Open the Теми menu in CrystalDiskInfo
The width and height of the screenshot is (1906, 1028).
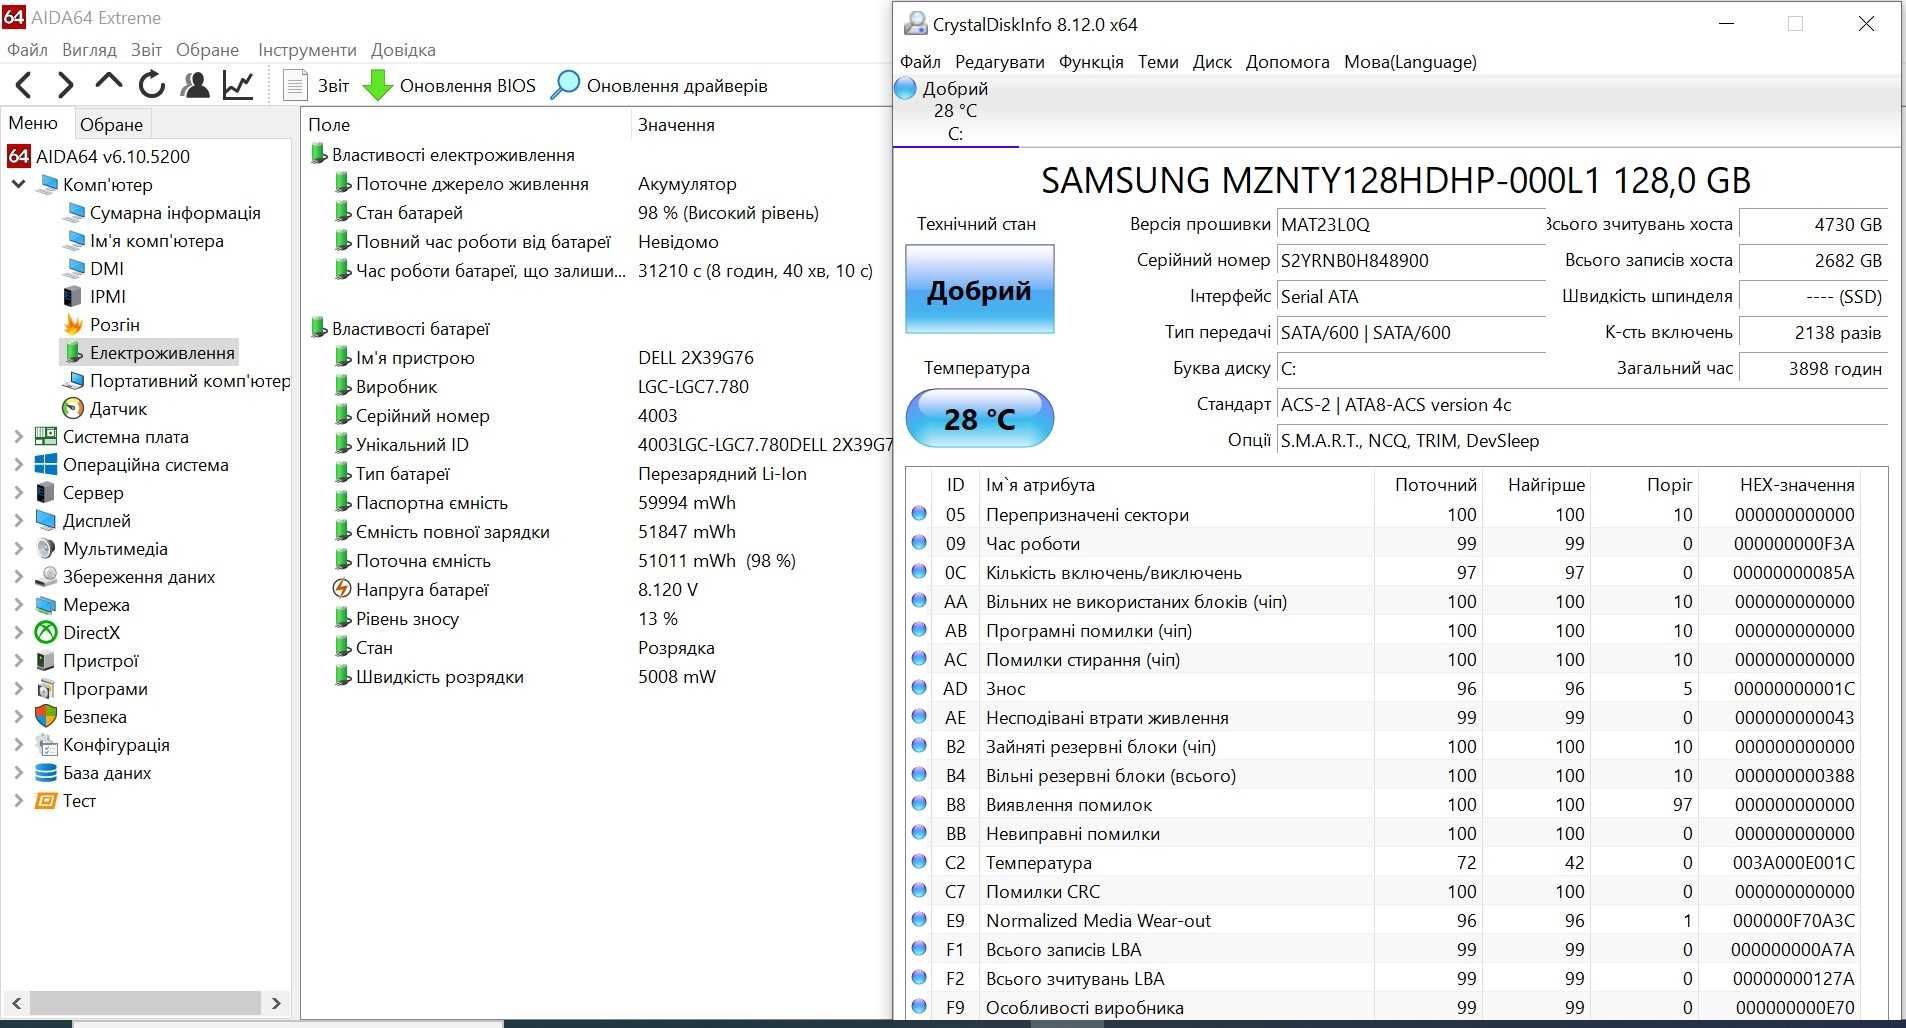pos(1158,62)
